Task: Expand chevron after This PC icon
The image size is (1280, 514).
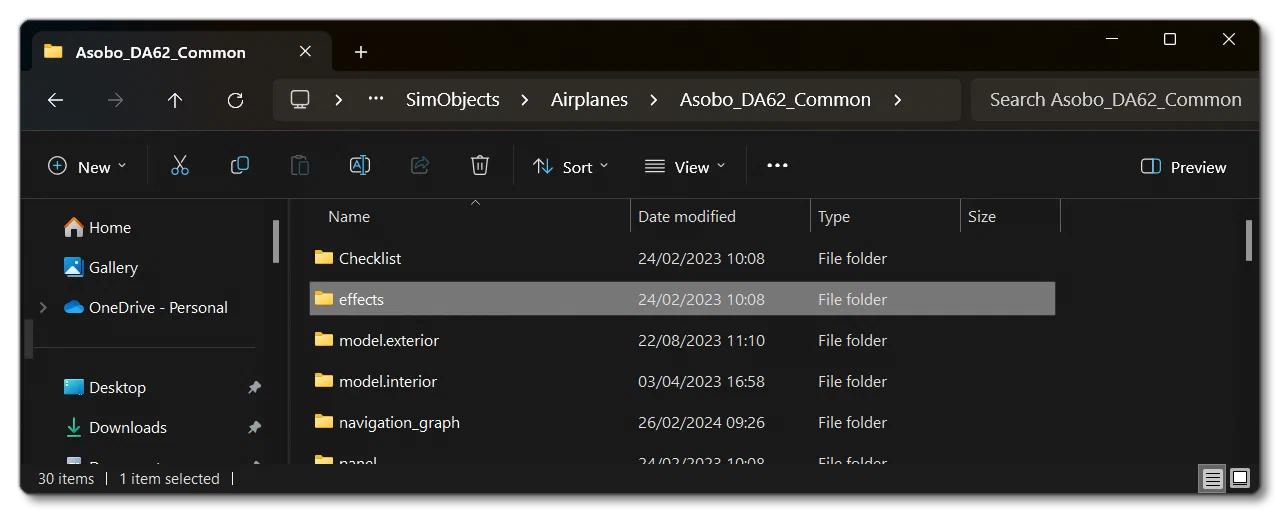Action: click(339, 100)
